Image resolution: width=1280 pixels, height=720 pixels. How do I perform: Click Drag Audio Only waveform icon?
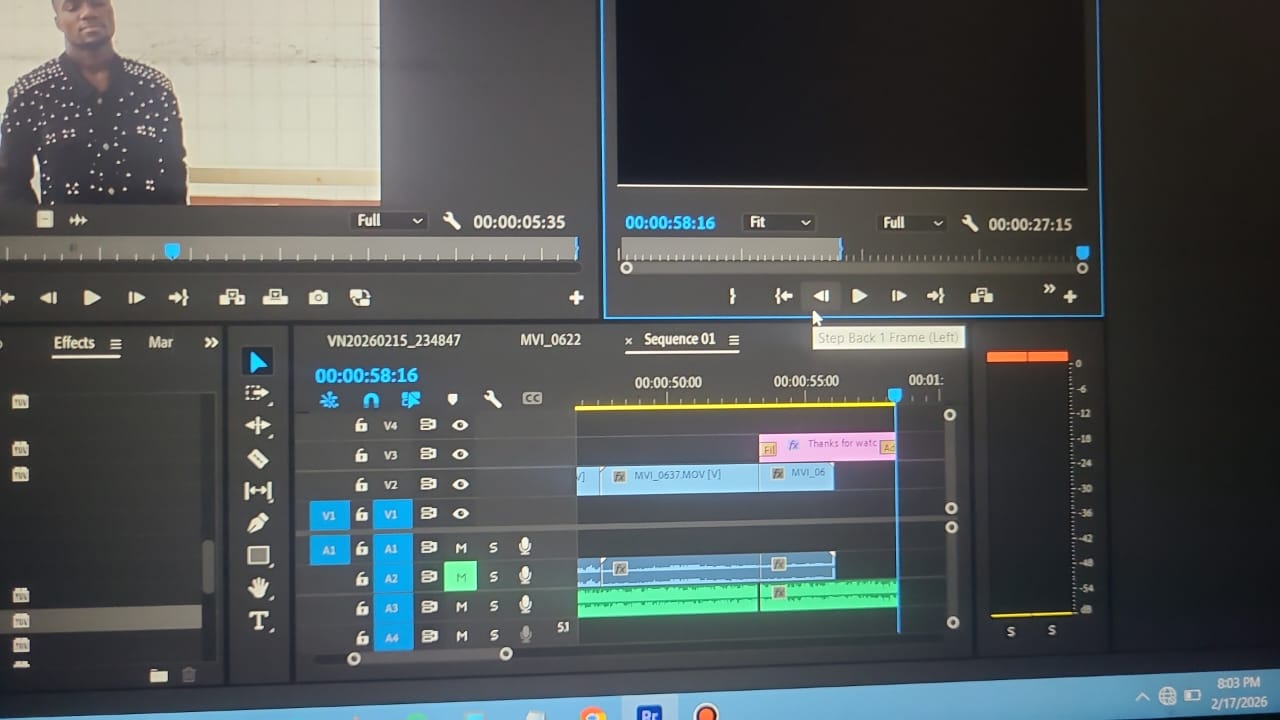tap(78, 220)
